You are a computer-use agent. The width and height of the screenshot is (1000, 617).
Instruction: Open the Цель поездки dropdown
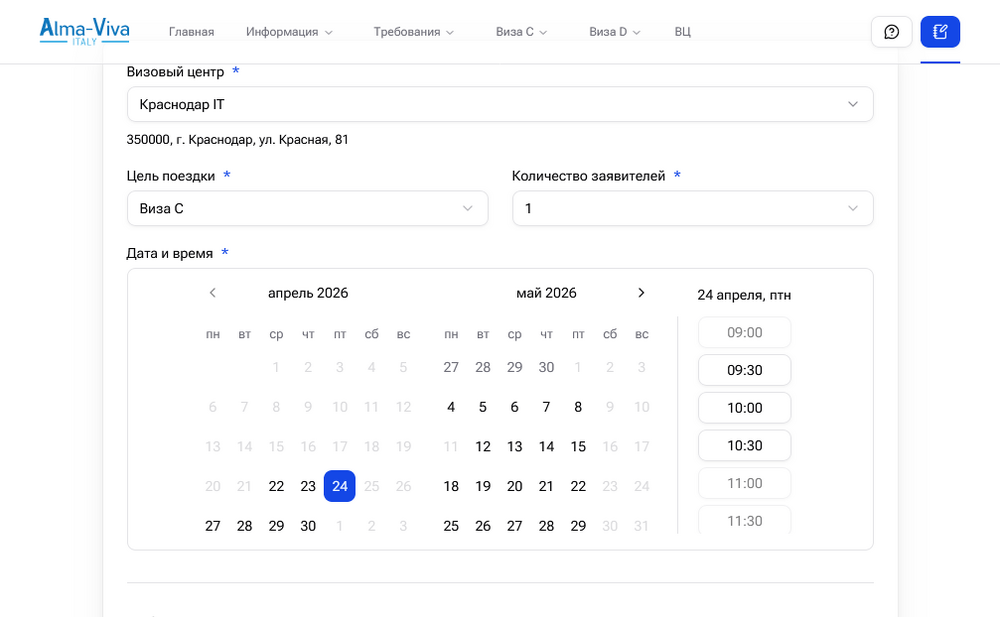click(307, 208)
